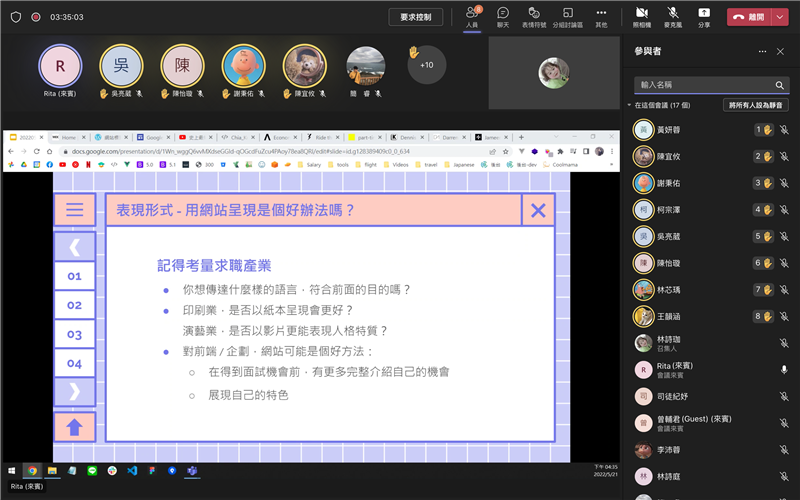
Task: Expand the dropdown arrow next to 離開
Action: click(x=779, y=17)
